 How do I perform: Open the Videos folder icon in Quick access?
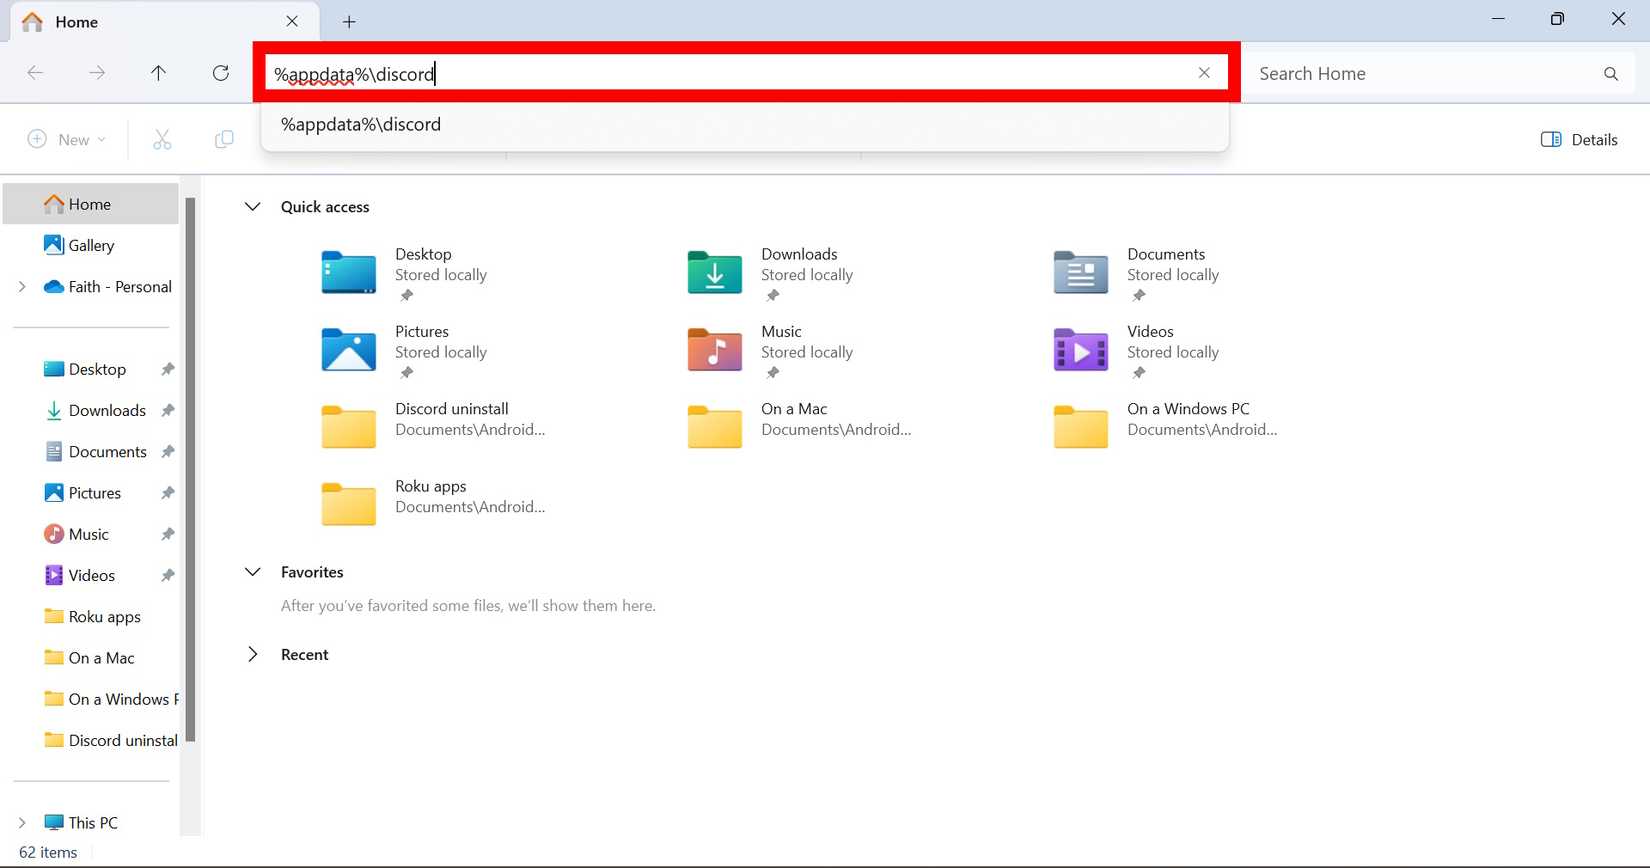(1080, 351)
